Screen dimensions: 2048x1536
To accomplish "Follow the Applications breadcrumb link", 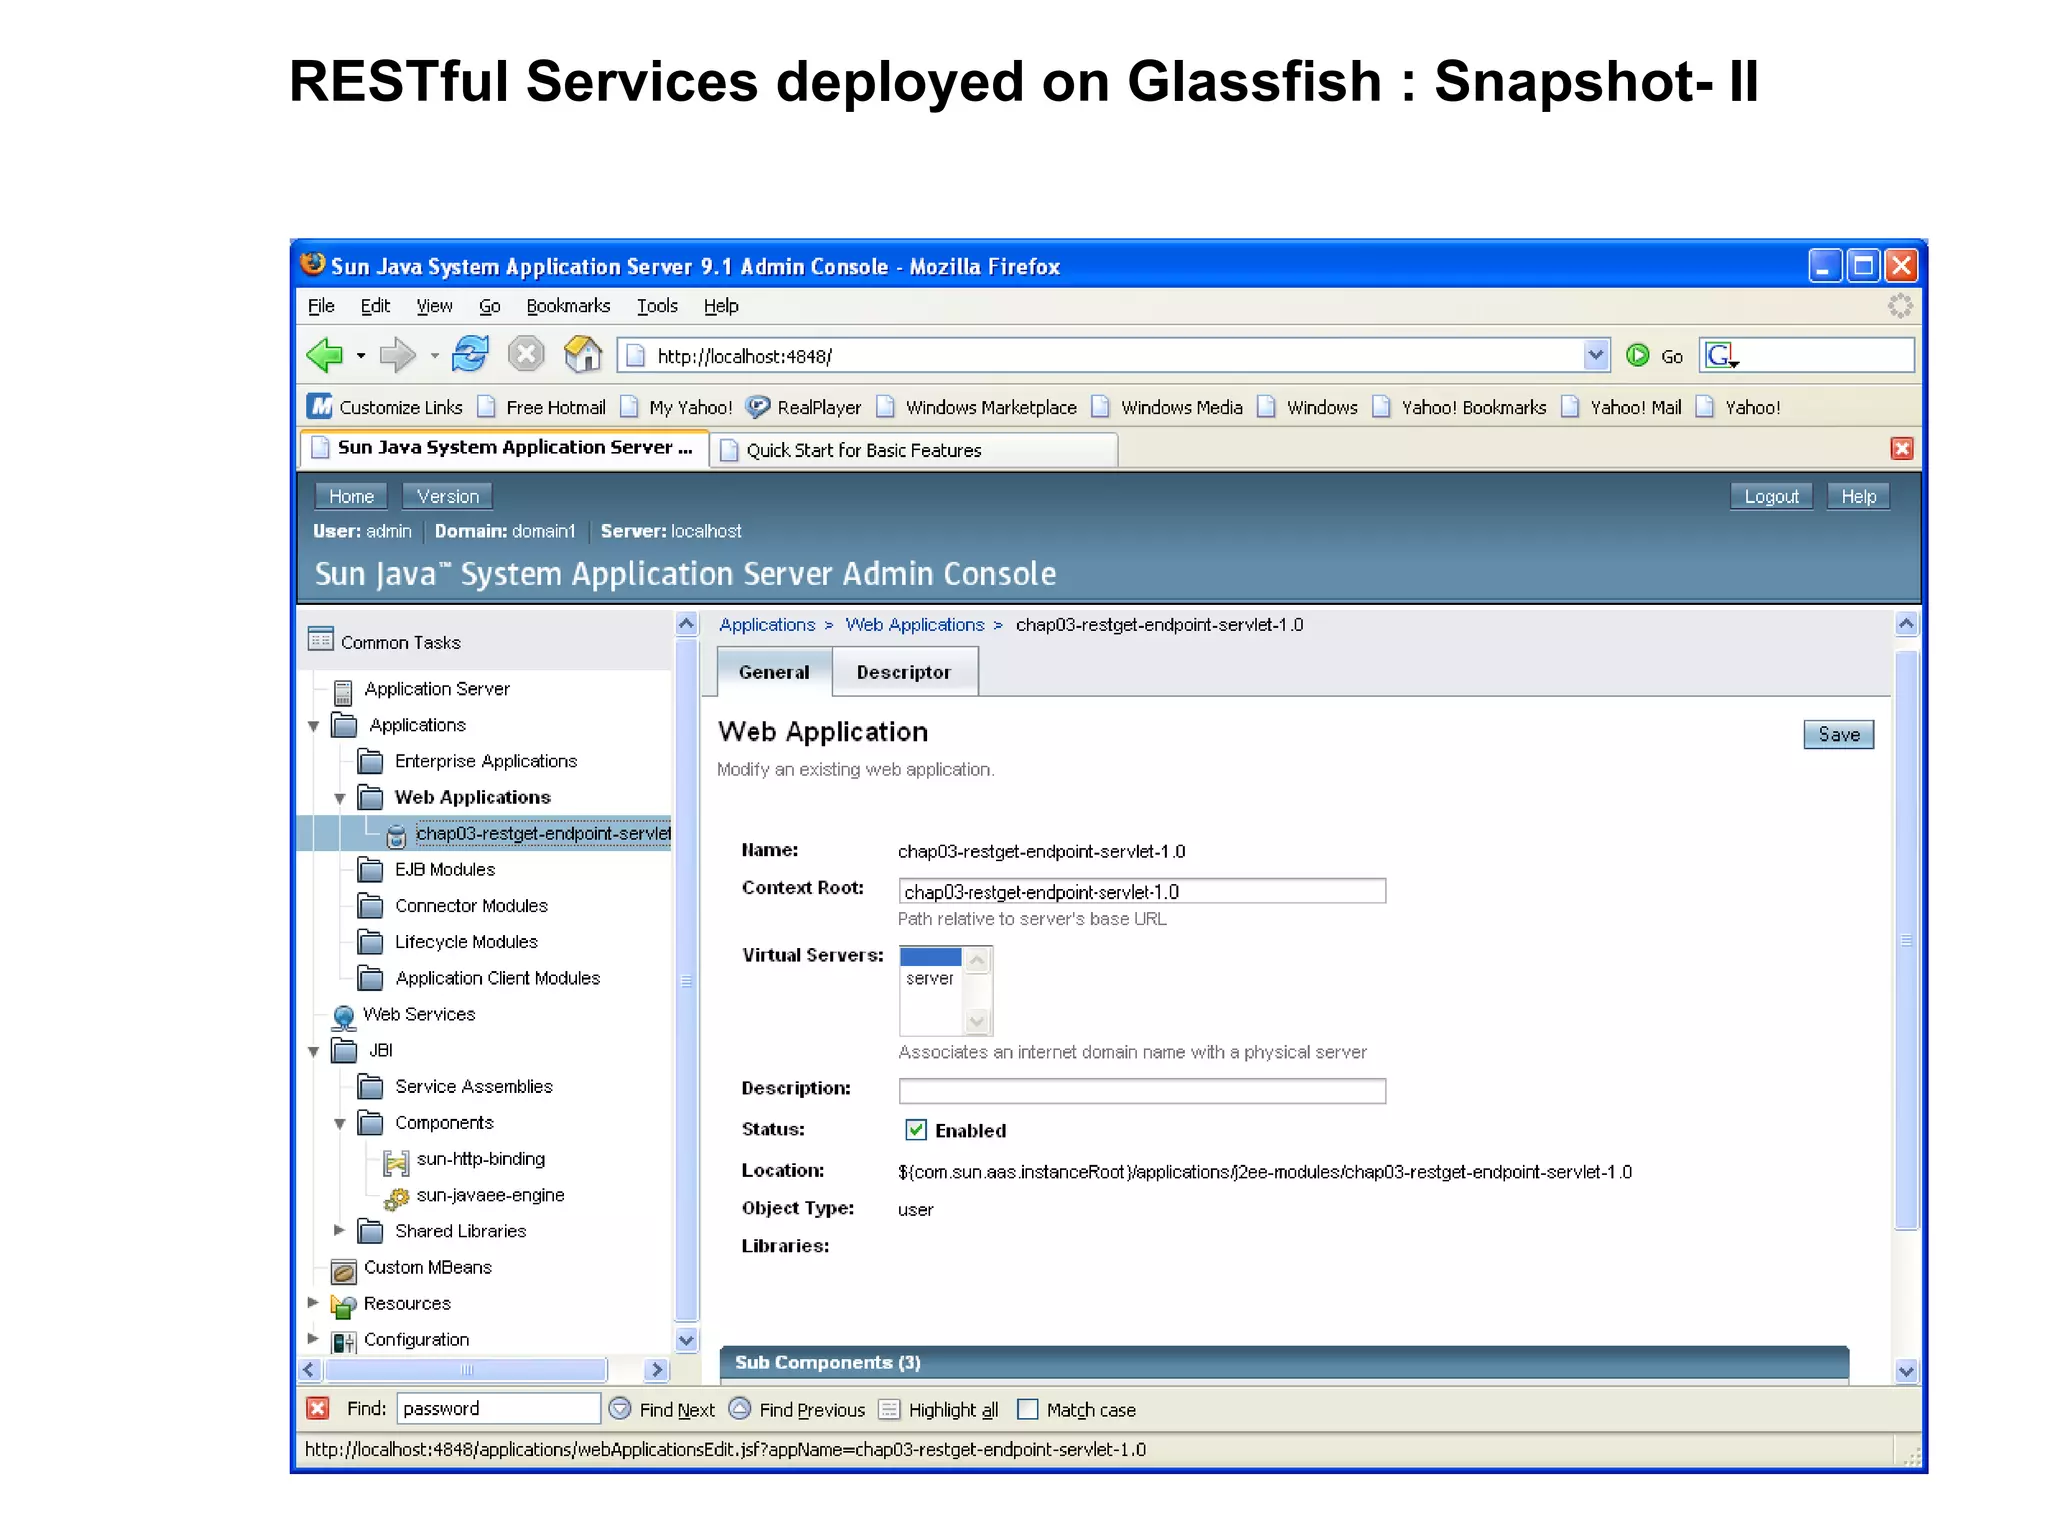I will 767,625.
